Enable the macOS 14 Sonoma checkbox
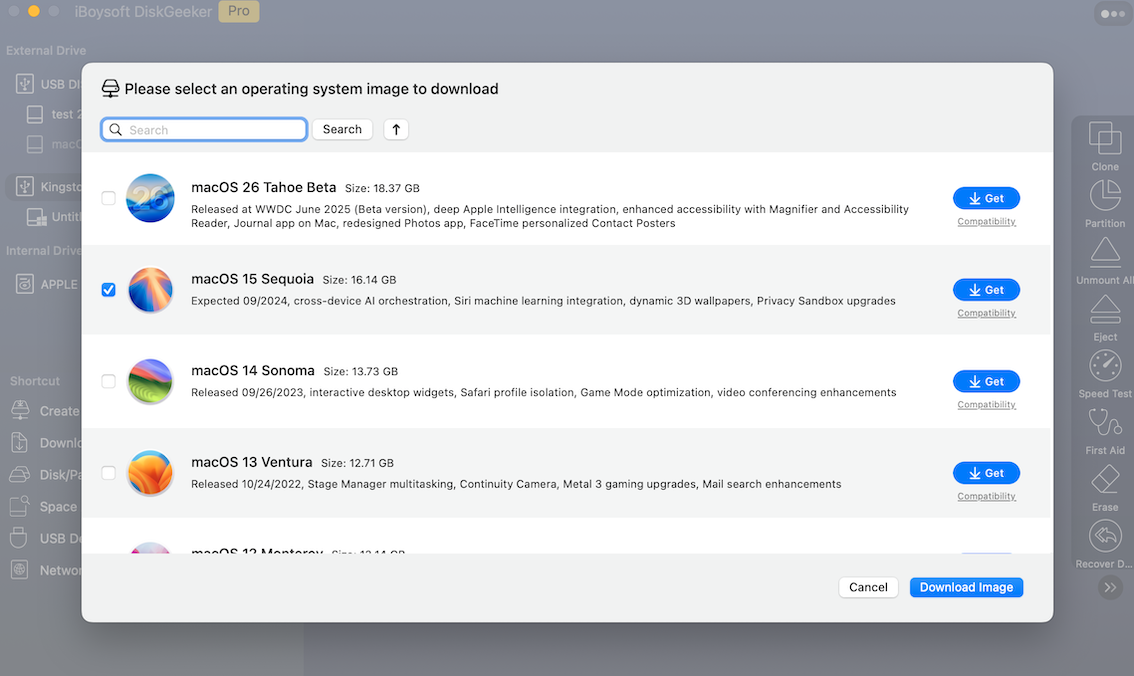The width and height of the screenshot is (1134, 676). point(108,381)
